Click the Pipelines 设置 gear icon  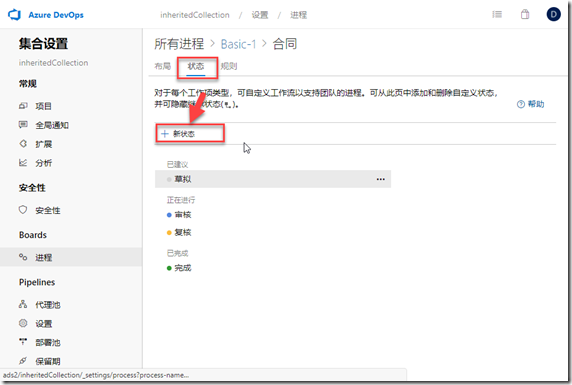(23, 323)
